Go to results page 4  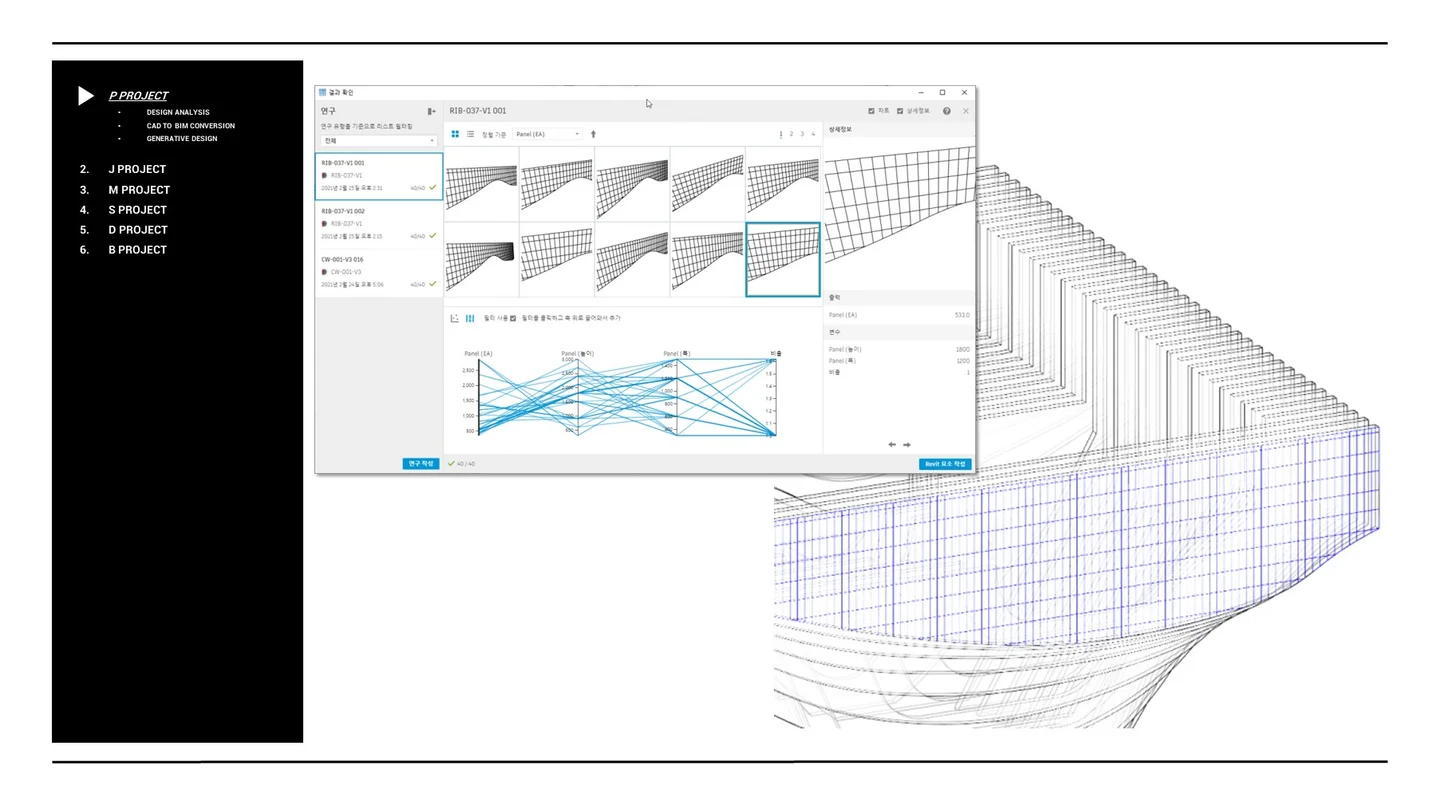point(813,134)
